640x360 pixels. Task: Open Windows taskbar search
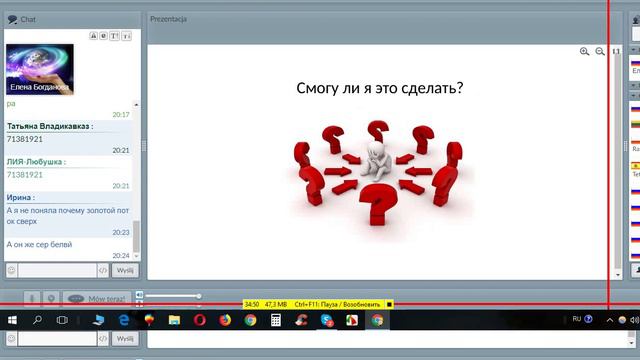pyautogui.click(x=38, y=320)
